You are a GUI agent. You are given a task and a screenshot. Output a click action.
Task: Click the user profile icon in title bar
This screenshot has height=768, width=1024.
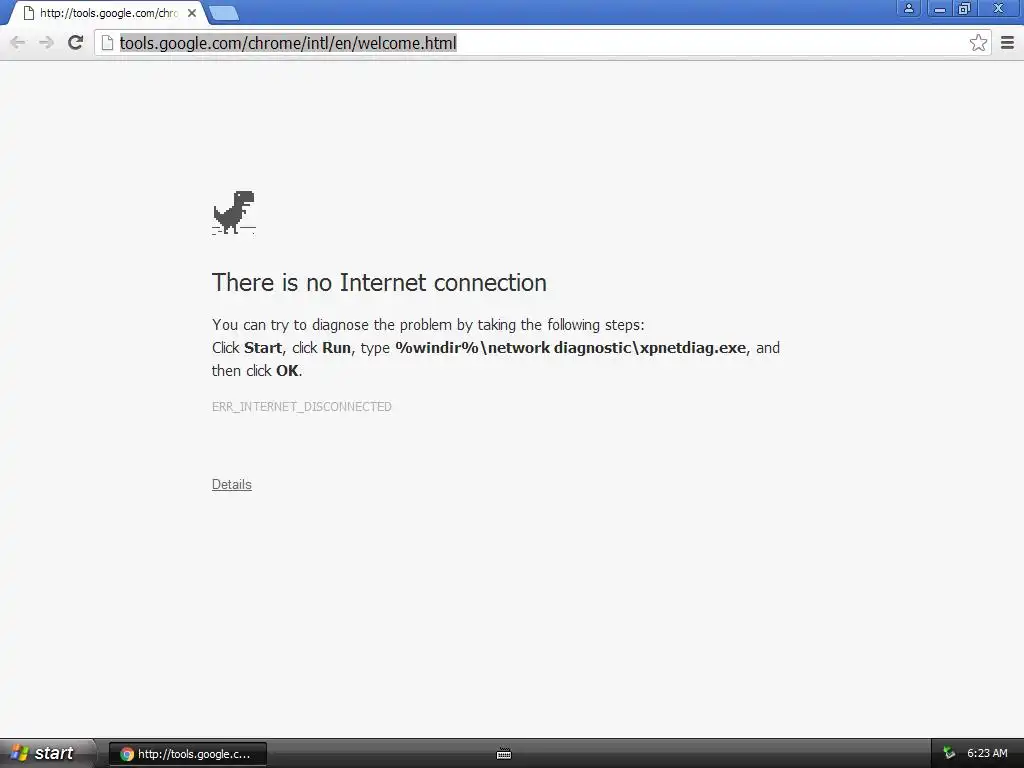point(908,8)
